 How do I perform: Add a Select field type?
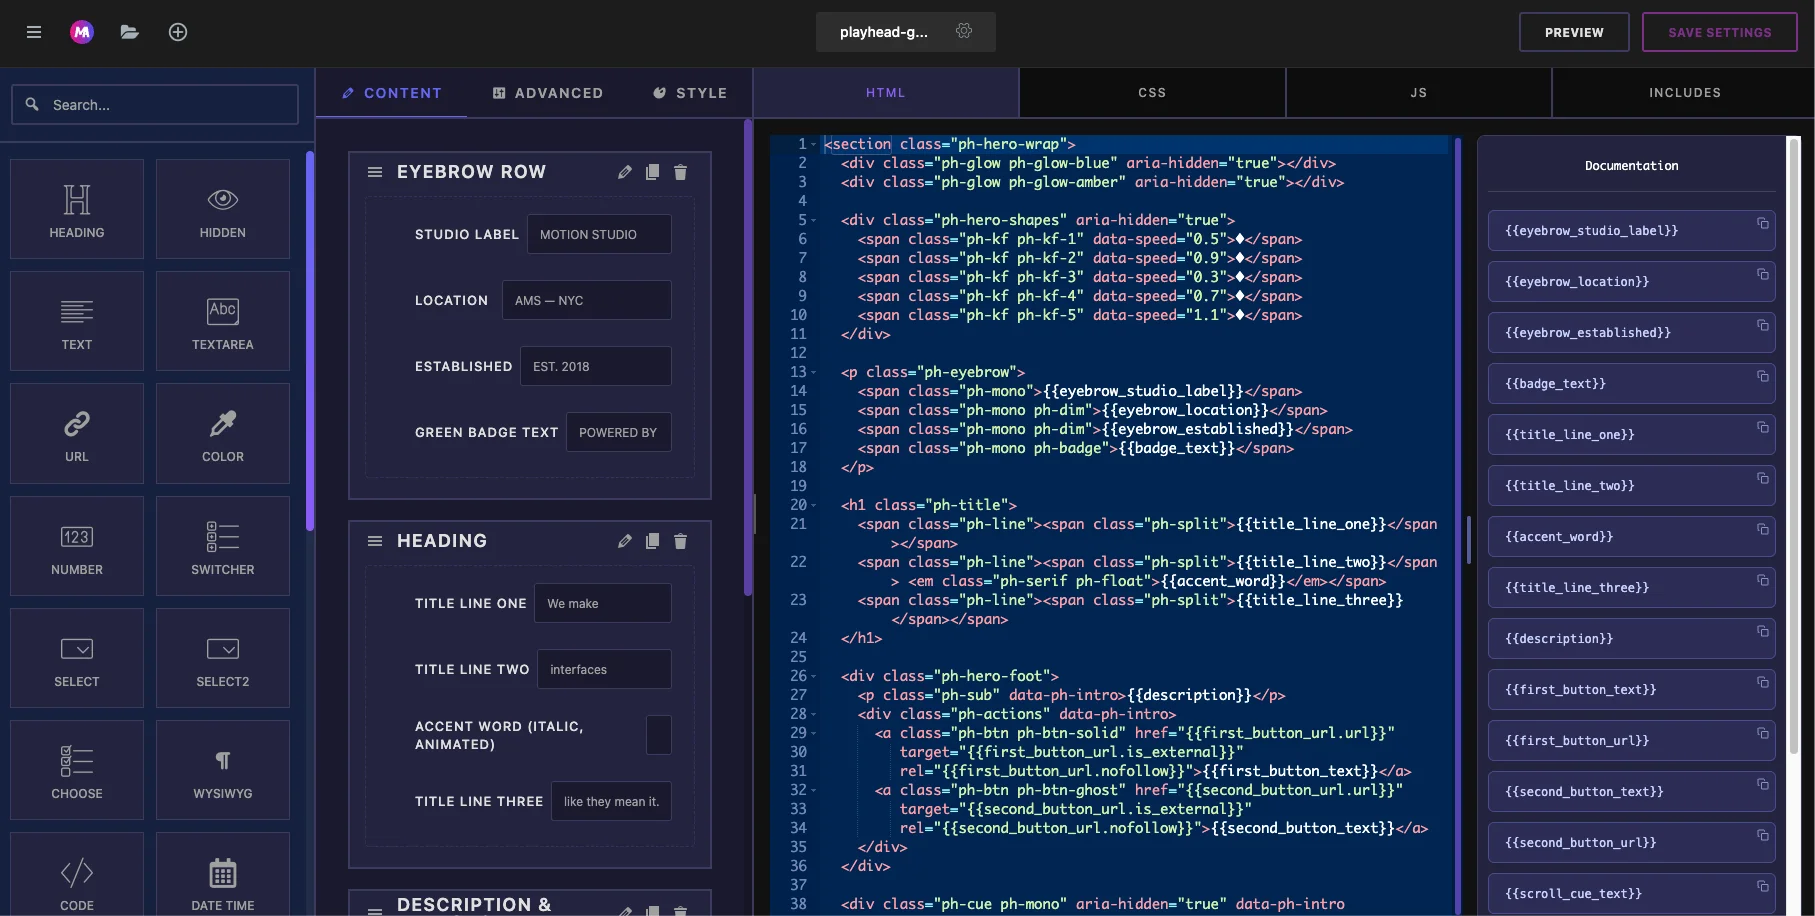click(77, 658)
